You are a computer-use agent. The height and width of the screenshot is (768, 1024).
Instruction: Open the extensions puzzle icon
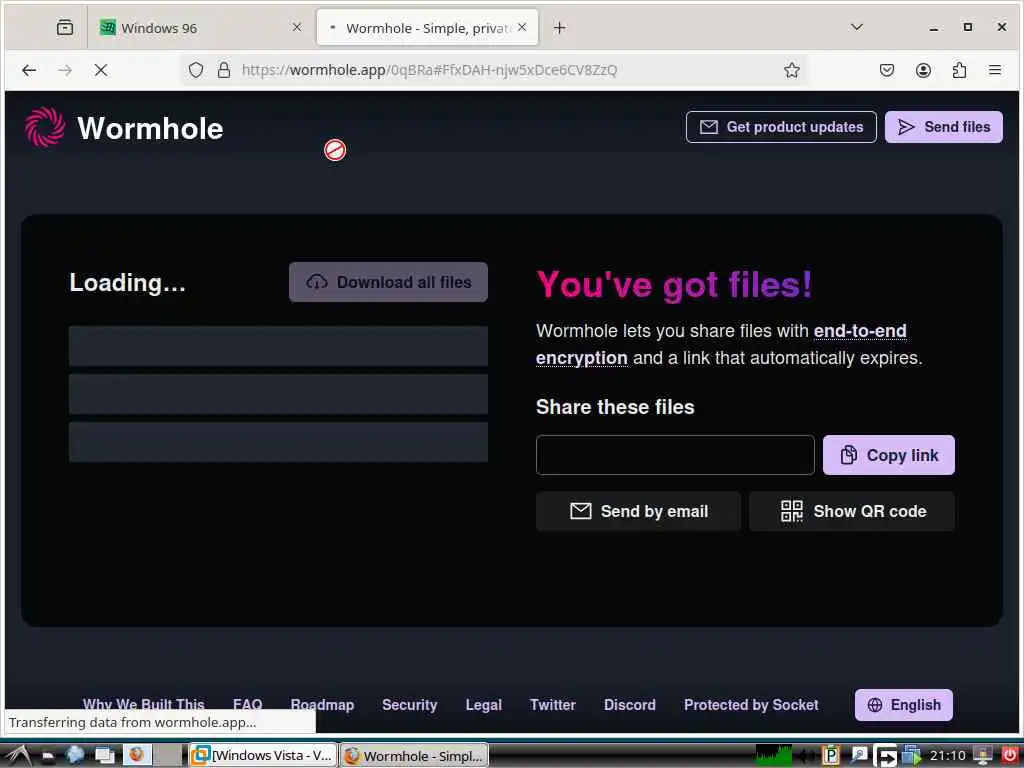click(959, 70)
